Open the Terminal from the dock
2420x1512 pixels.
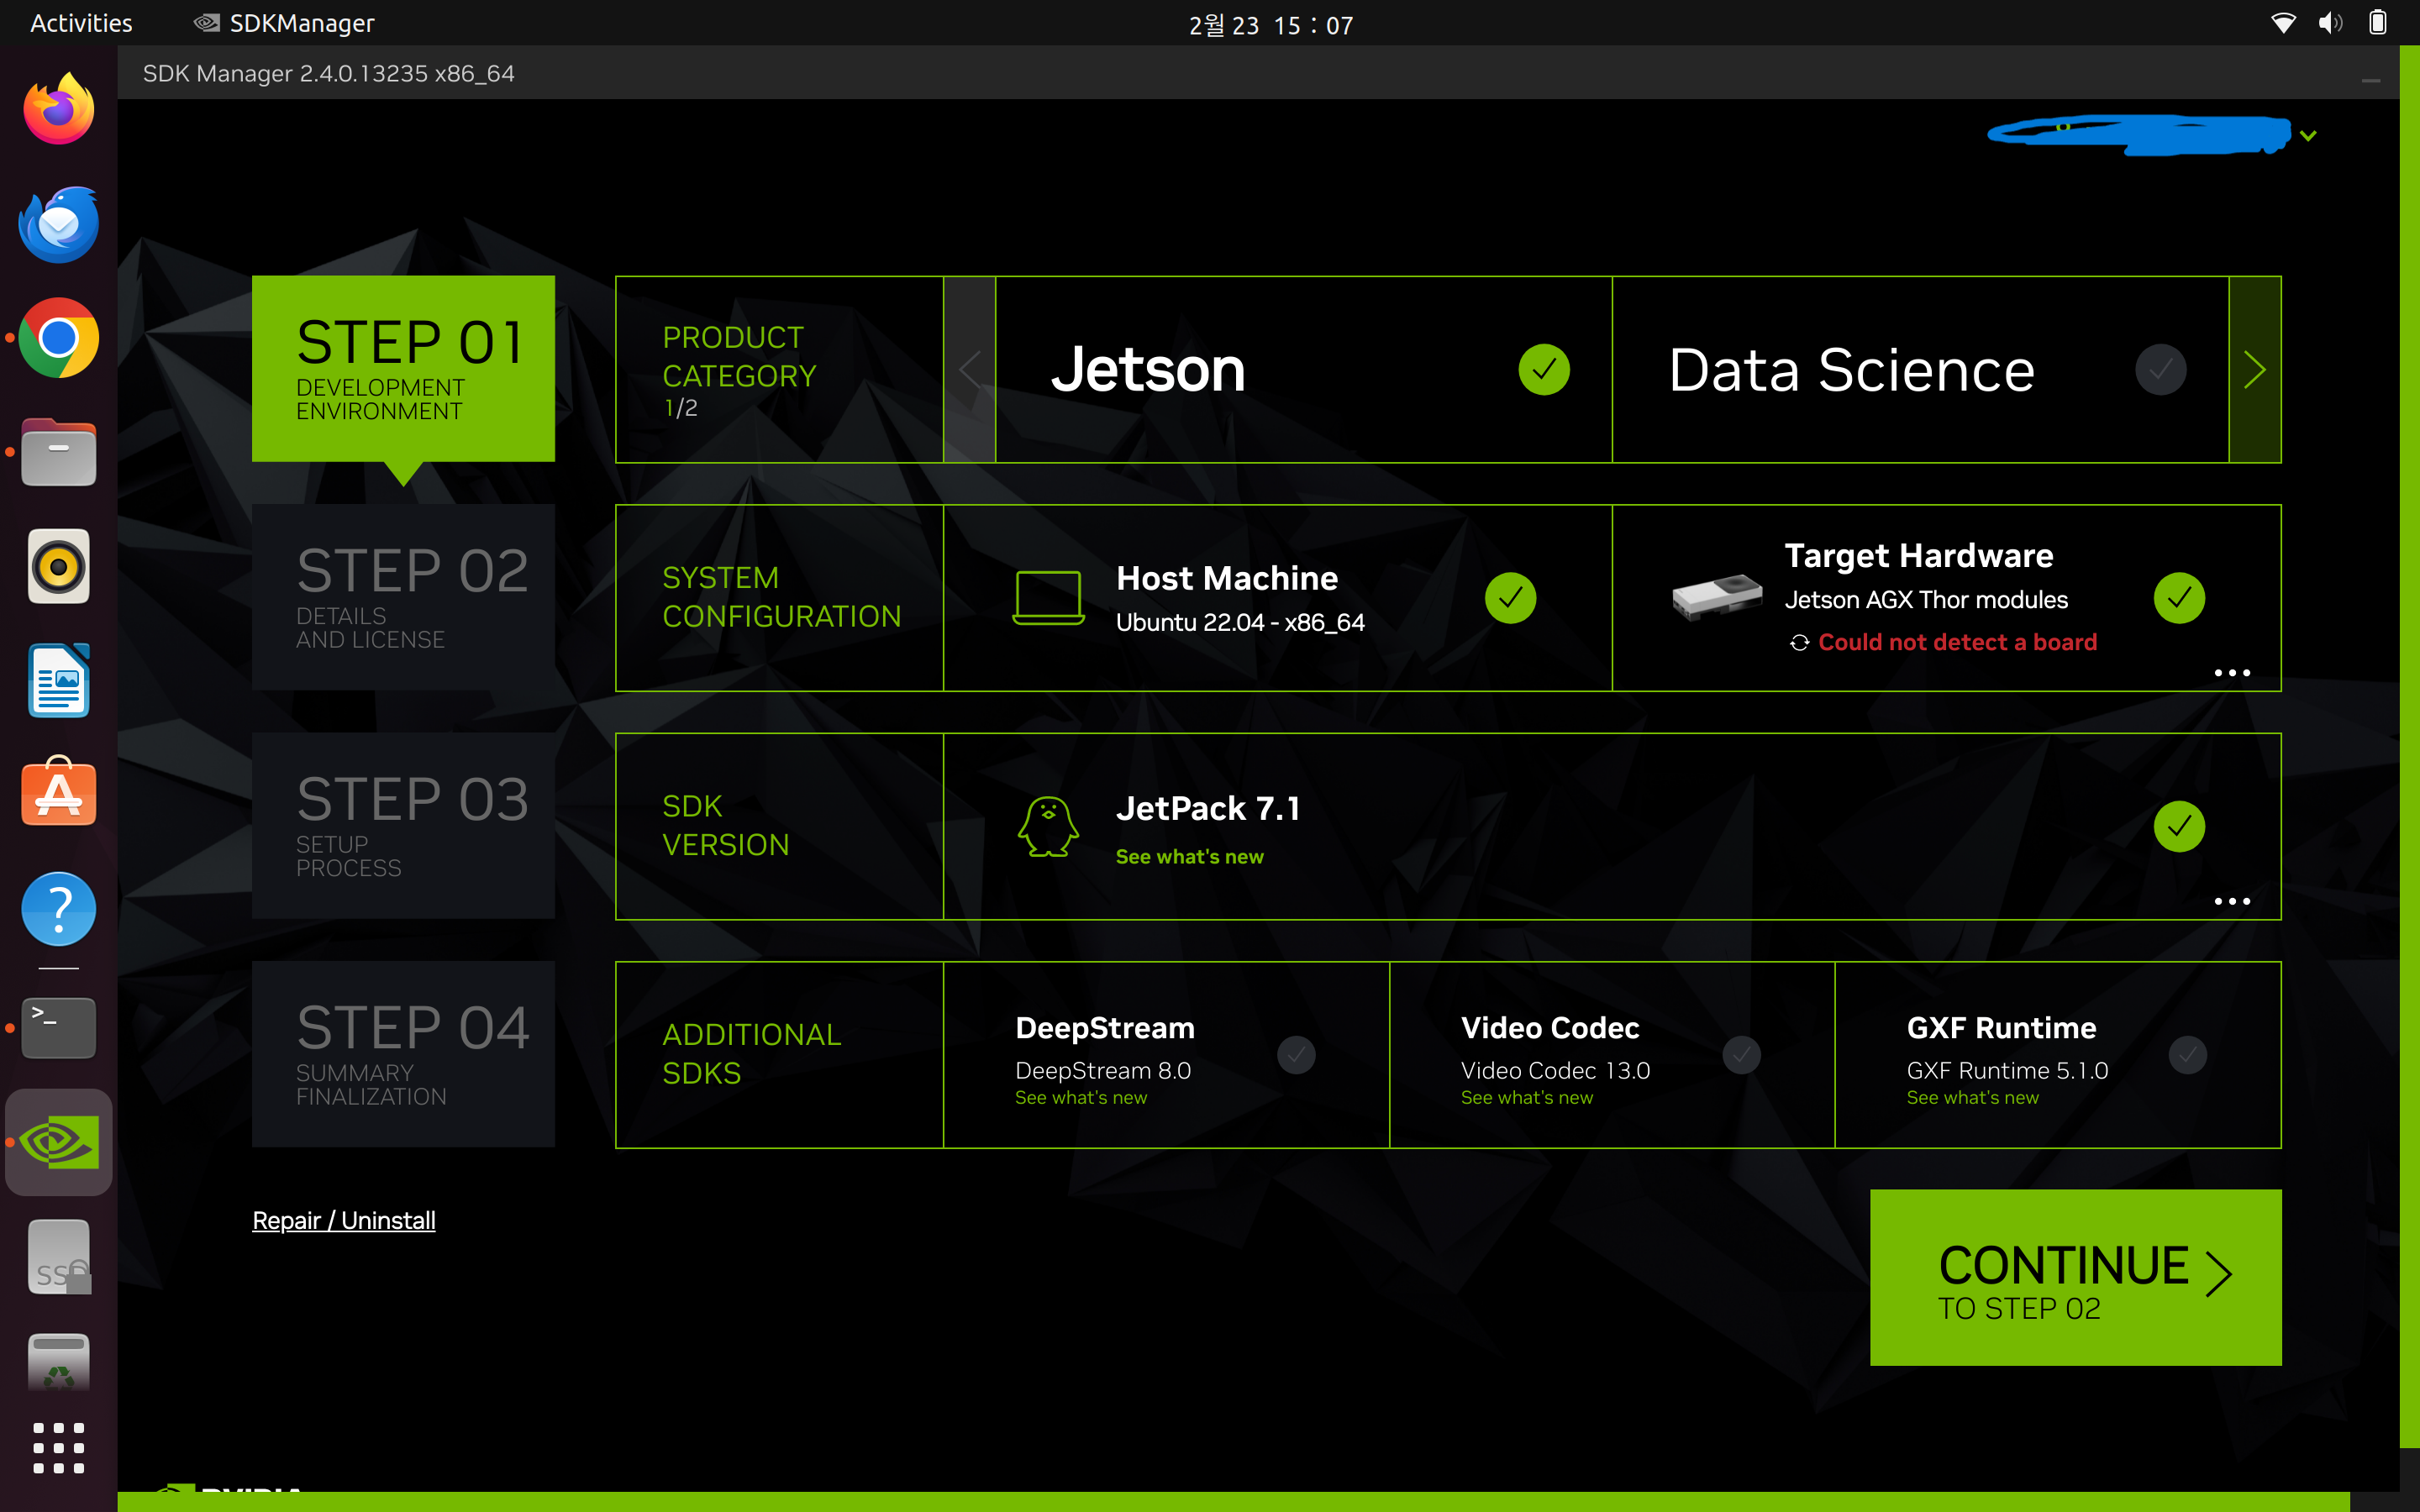click(x=58, y=1027)
